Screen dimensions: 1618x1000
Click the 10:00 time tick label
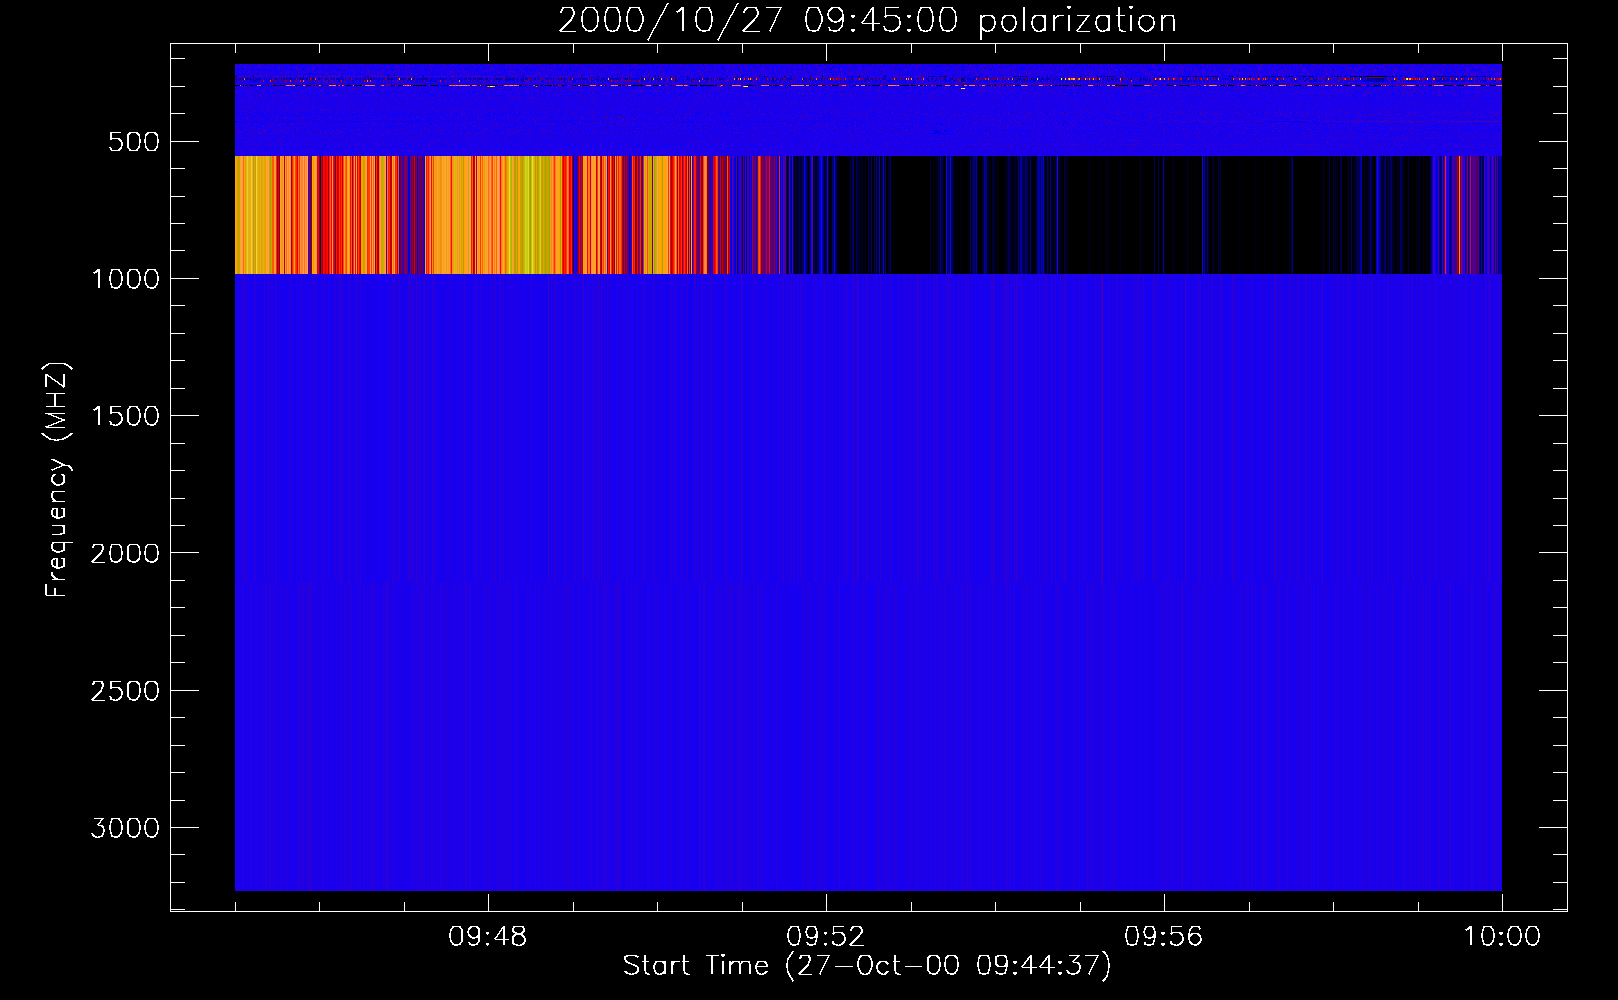pos(1502,937)
